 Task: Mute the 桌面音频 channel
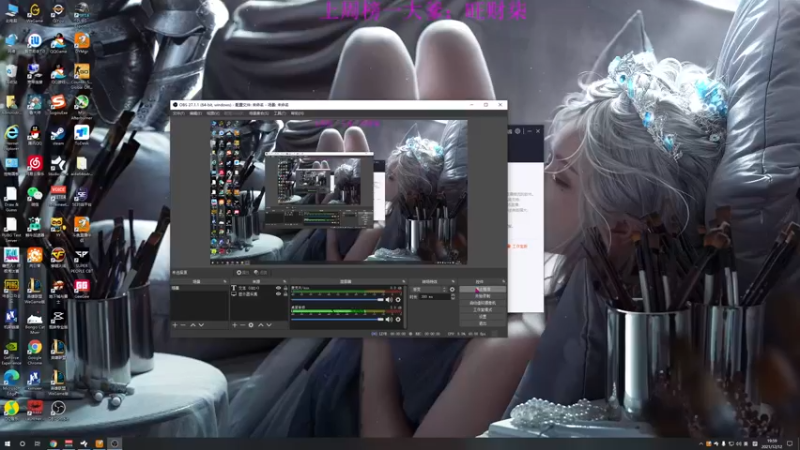pos(389,320)
